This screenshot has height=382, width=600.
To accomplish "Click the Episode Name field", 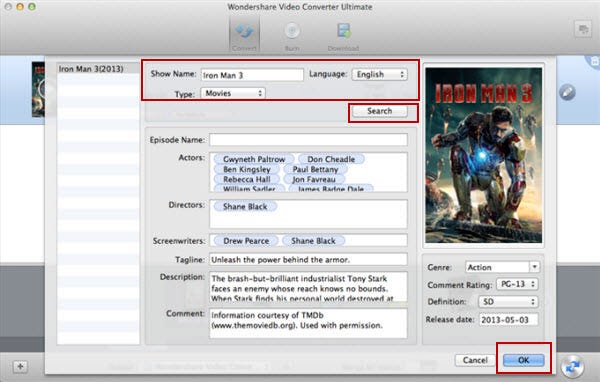I will tap(308, 140).
